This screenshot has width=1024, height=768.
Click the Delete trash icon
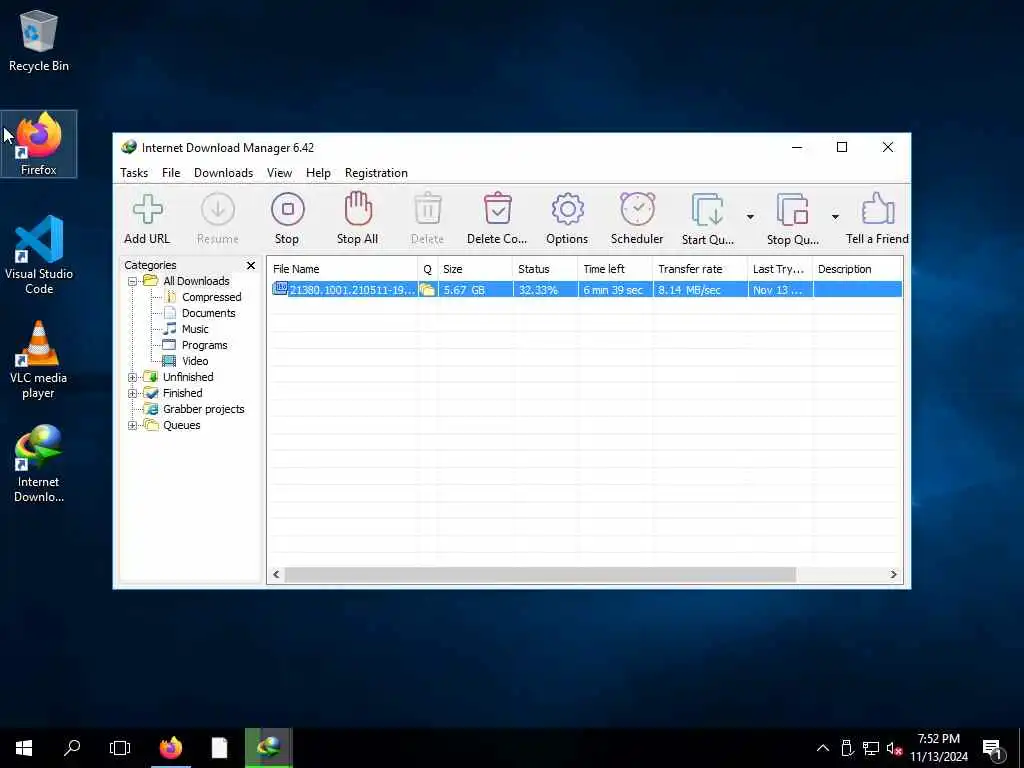click(428, 209)
